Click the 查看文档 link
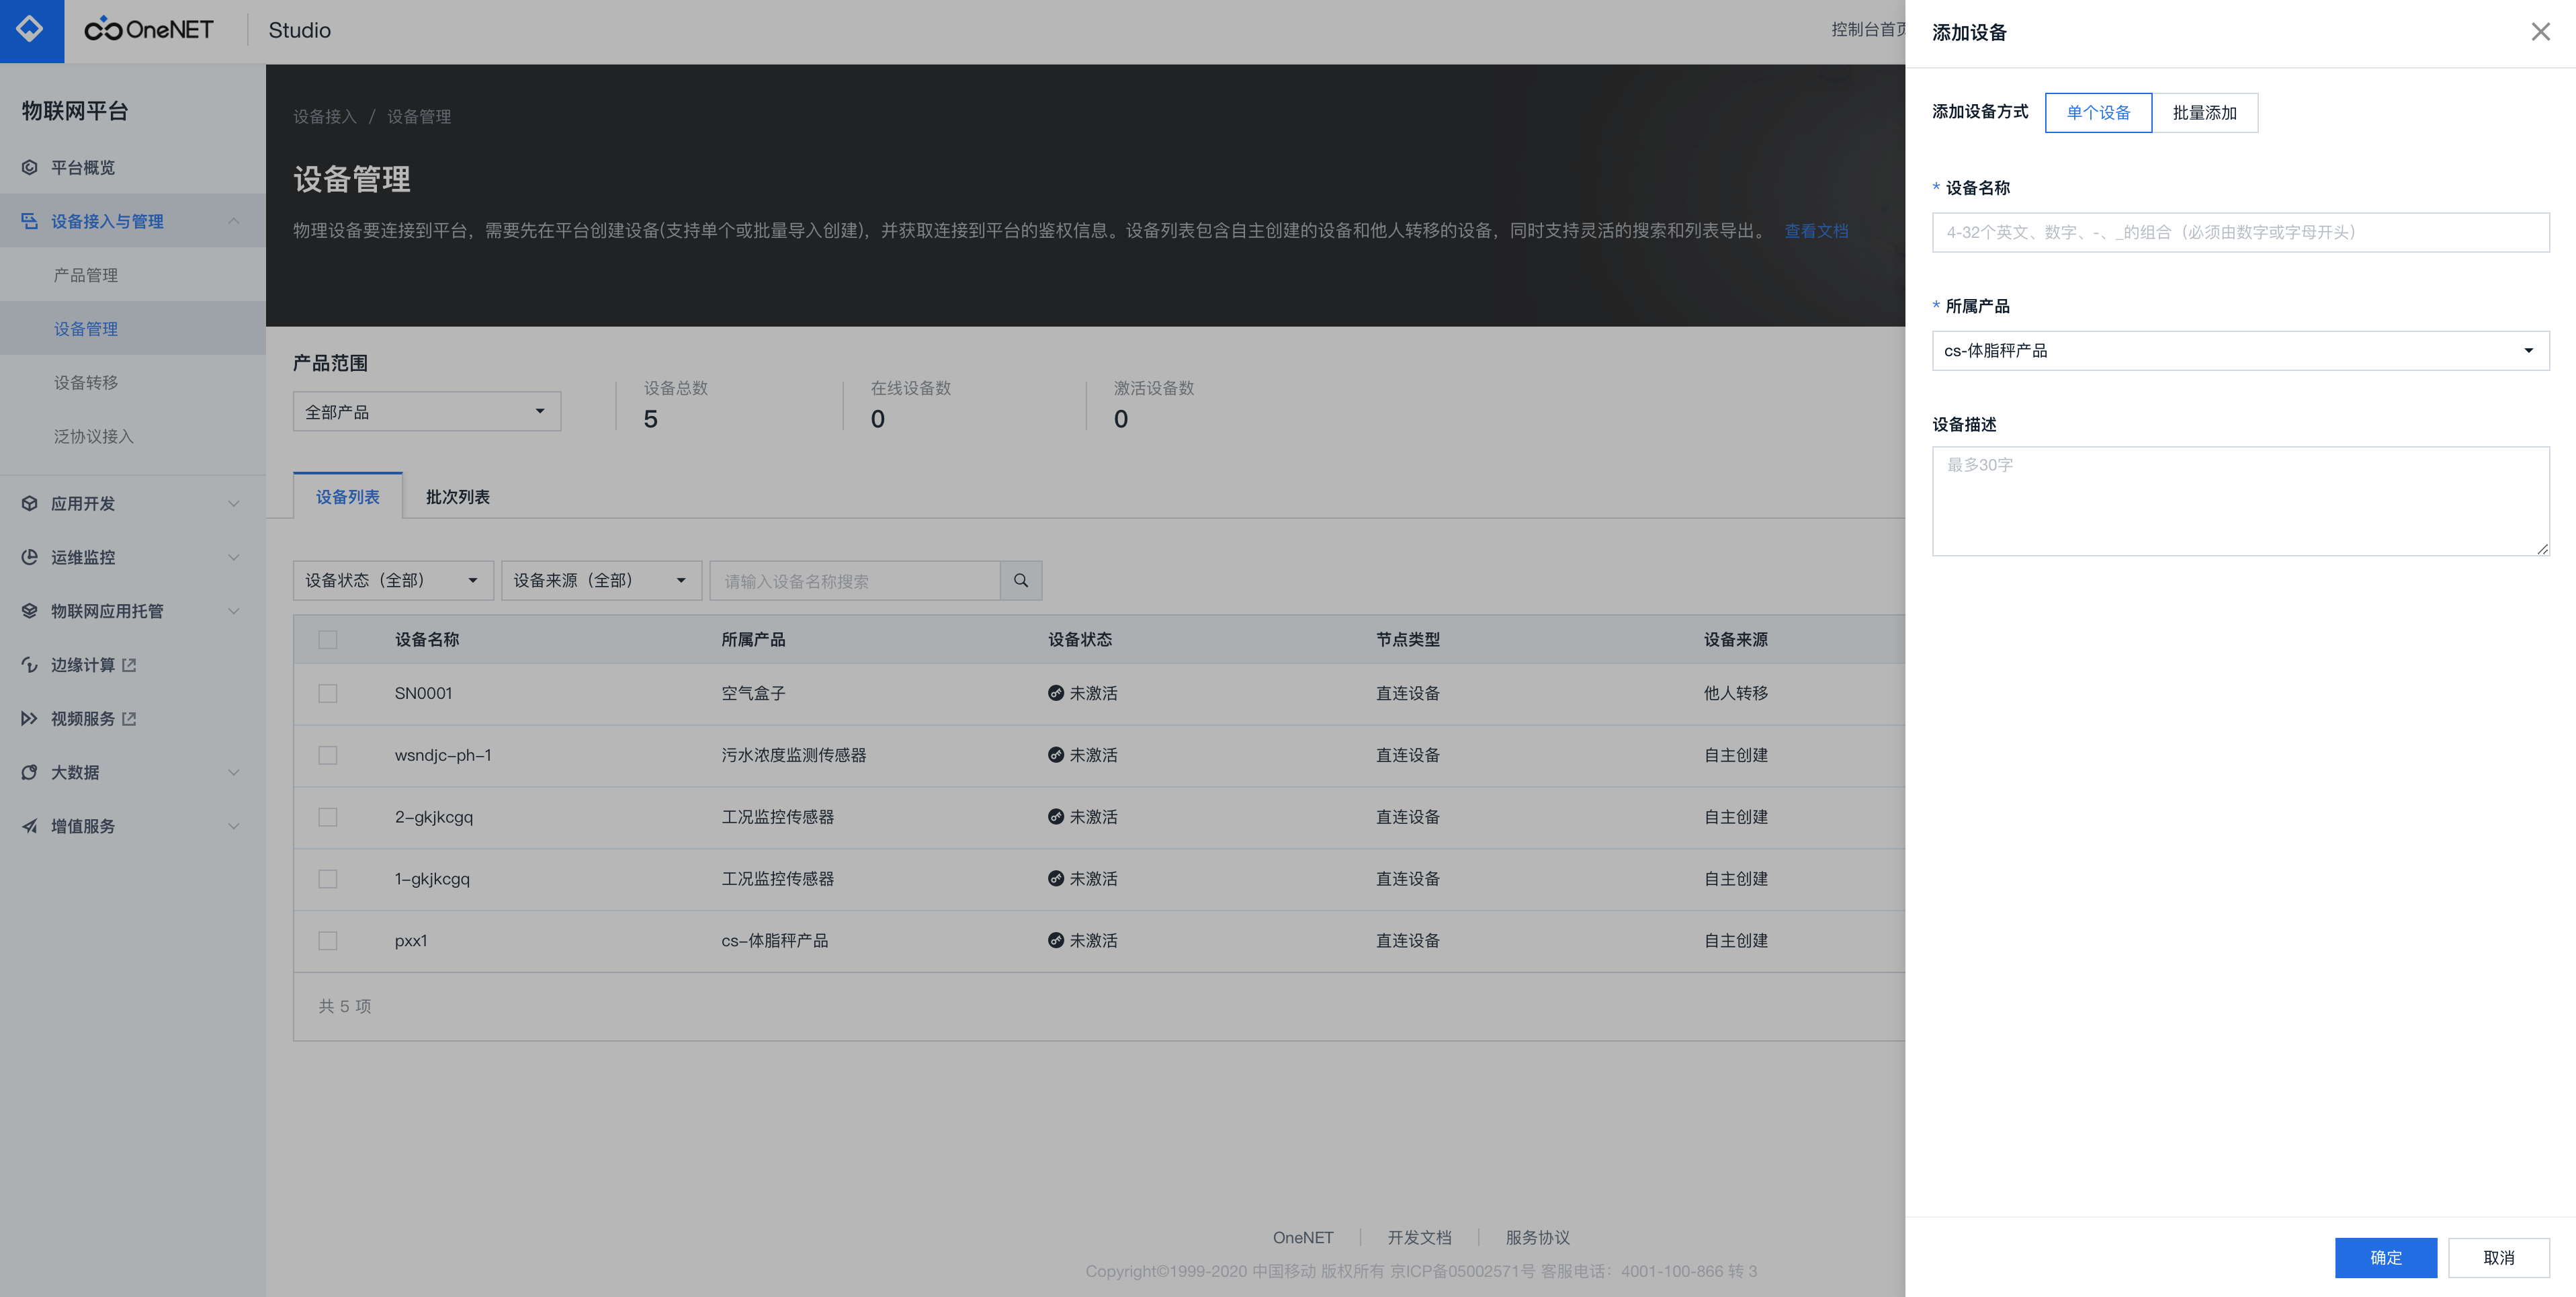 [1816, 231]
